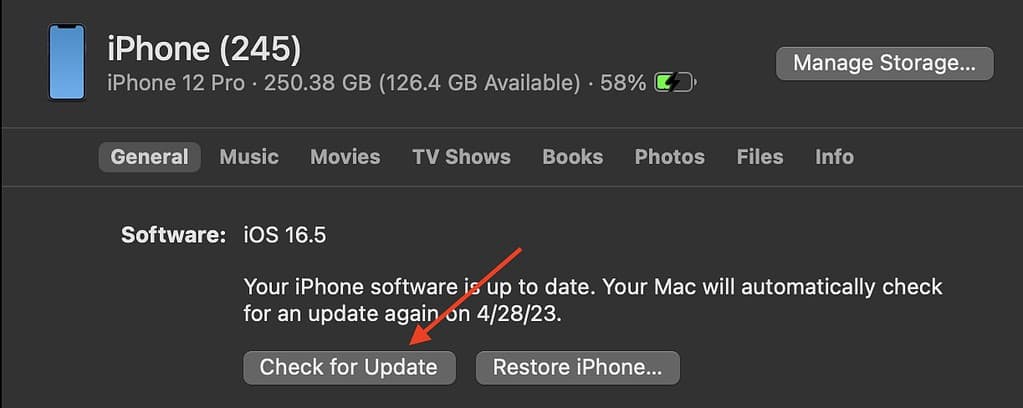Click the software up to date message
This screenshot has width=1023, height=408.
pos(592,300)
